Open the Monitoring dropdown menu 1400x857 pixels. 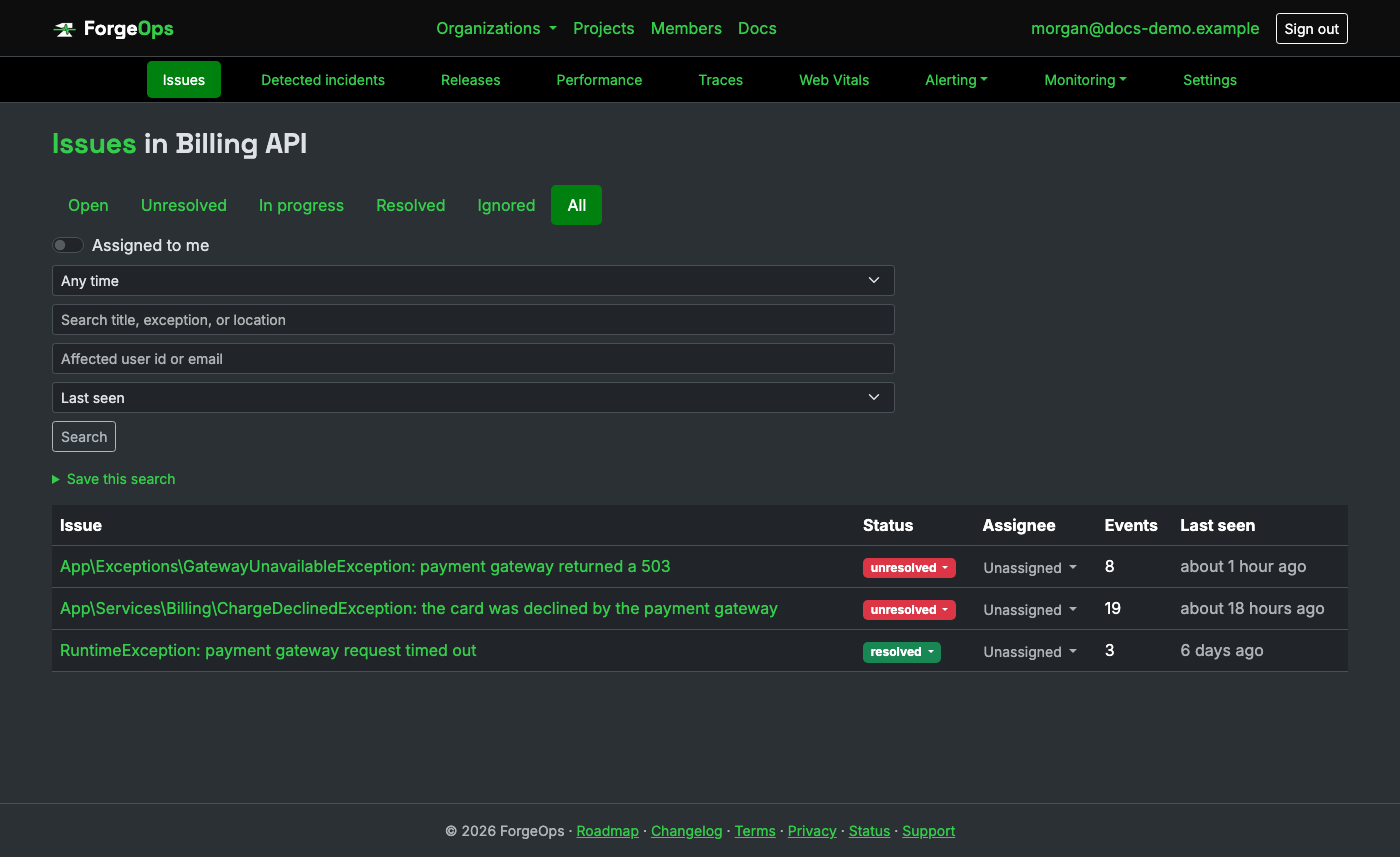[1085, 80]
